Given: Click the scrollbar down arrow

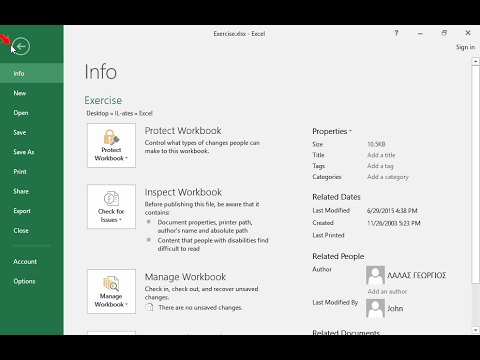Looking at the screenshot, I should click(x=475, y=330).
